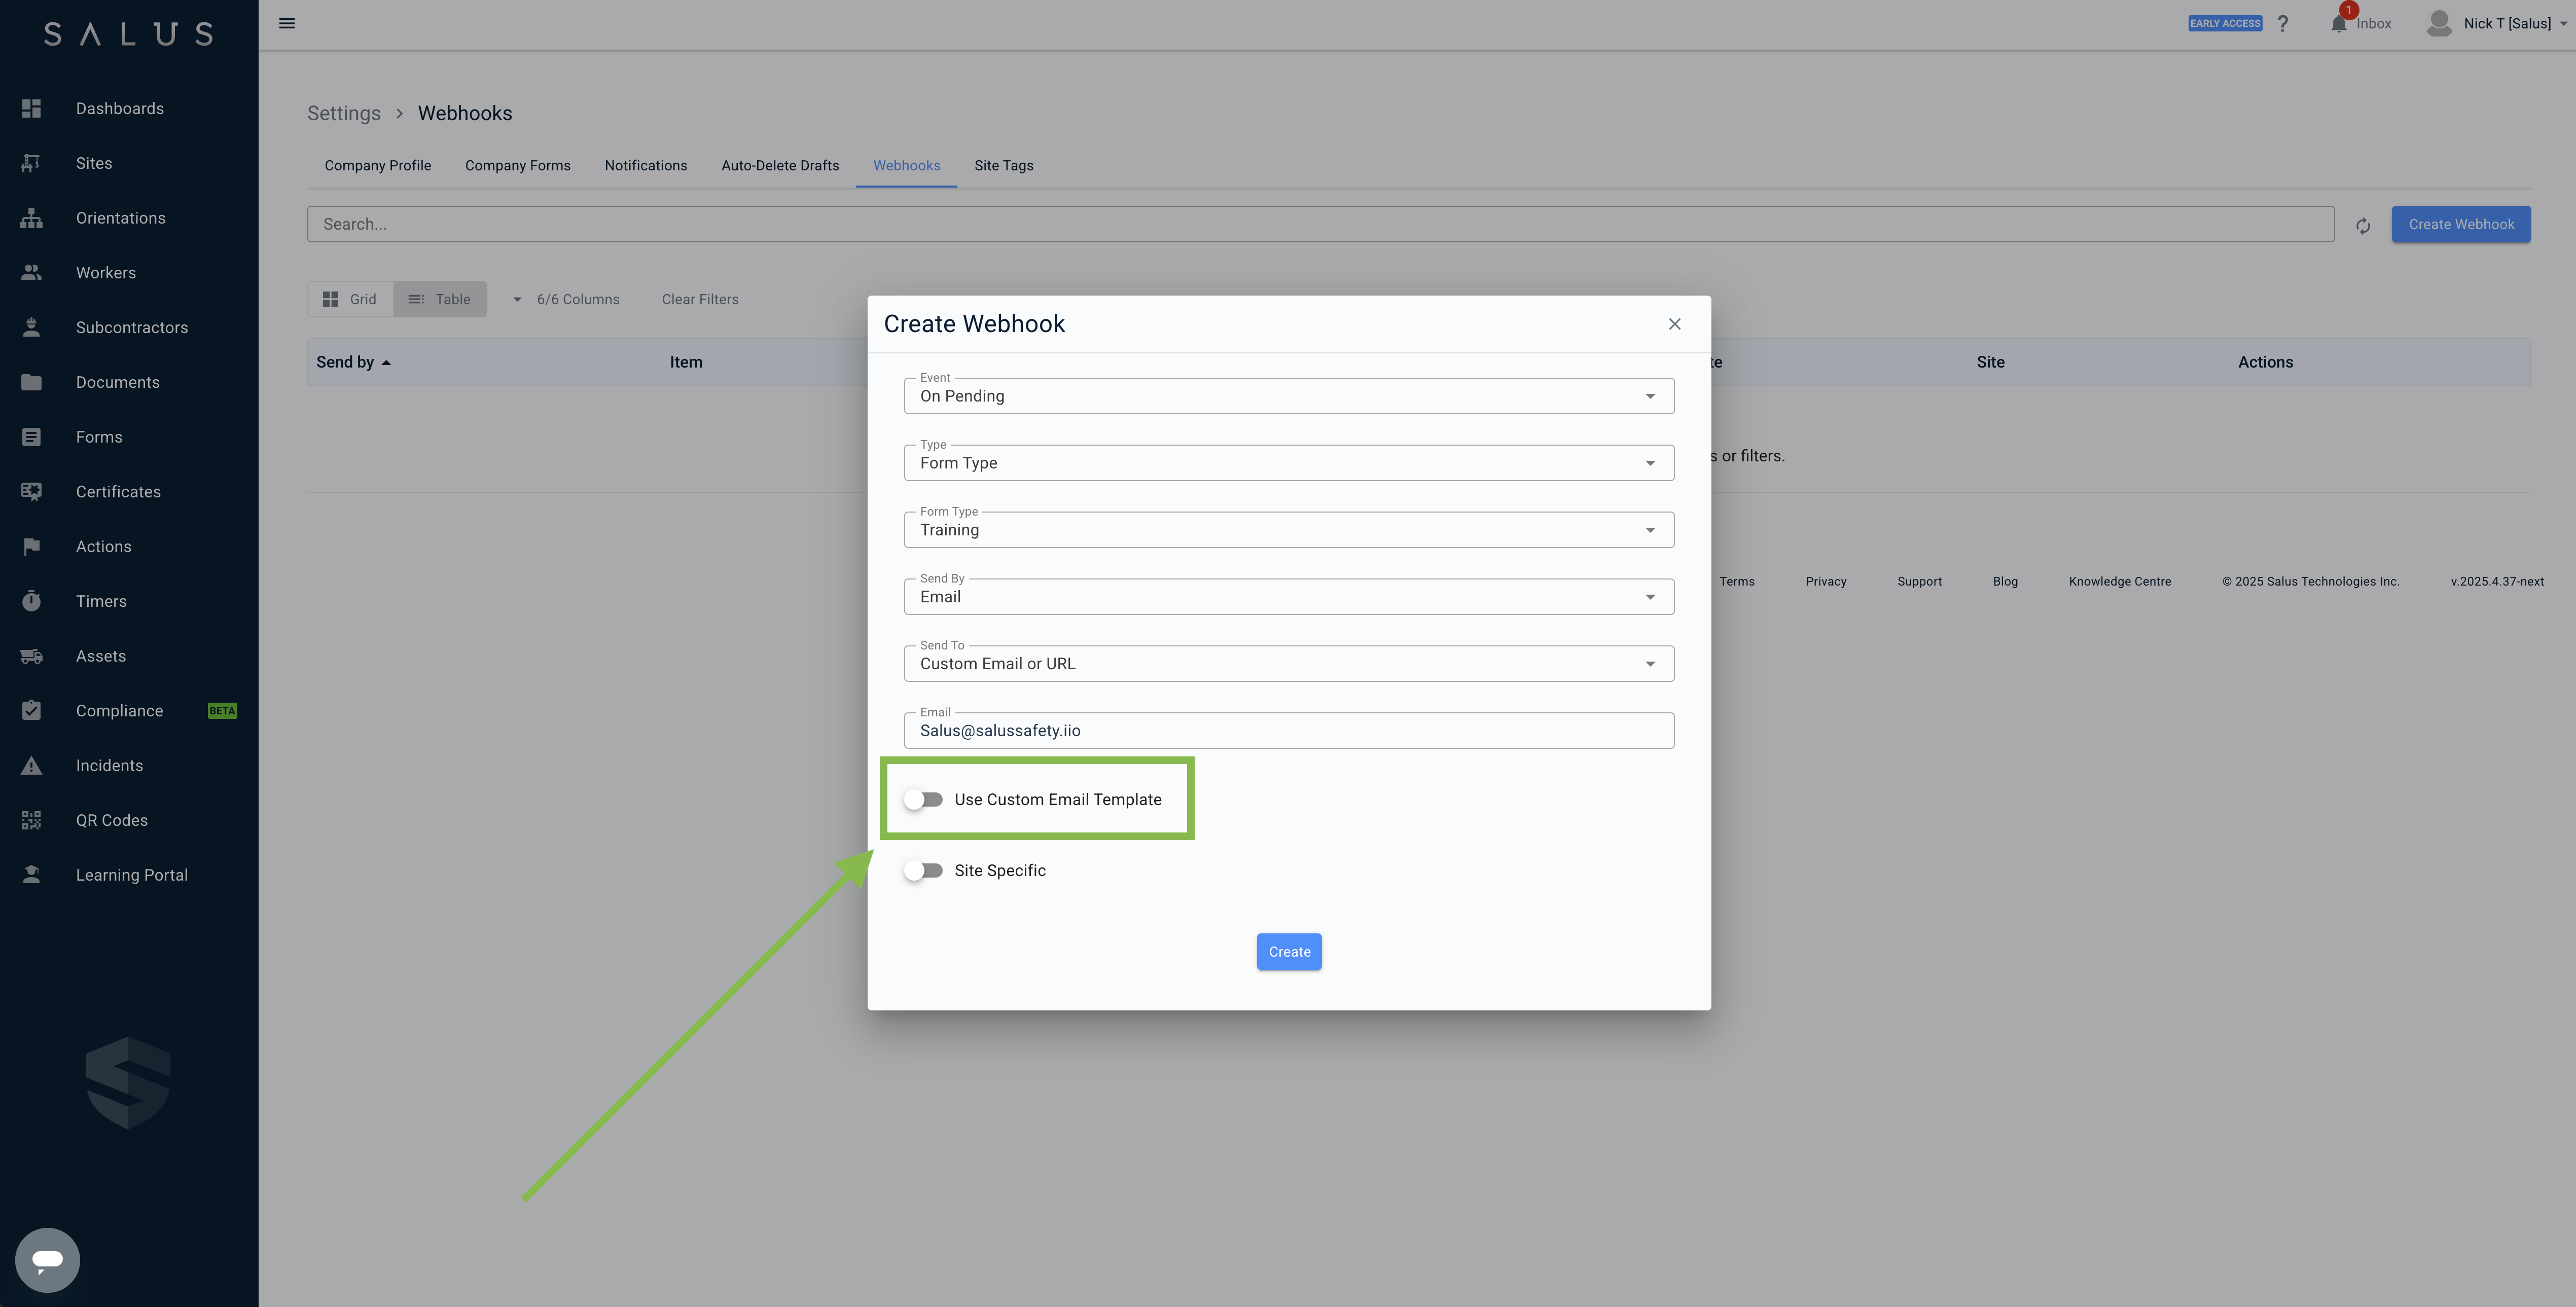The width and height of the screenshot is (2576, 1307).
Task: Open Timers in the sidebar
Action: (101, 601)
